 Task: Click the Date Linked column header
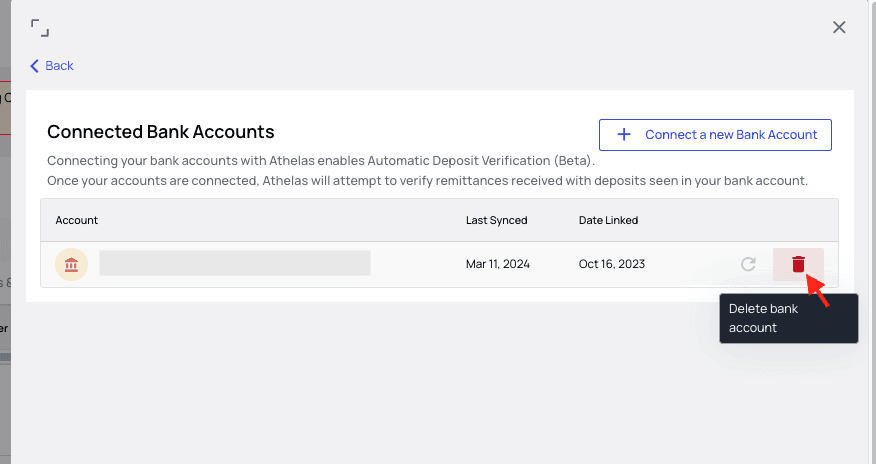pos(608,220)
